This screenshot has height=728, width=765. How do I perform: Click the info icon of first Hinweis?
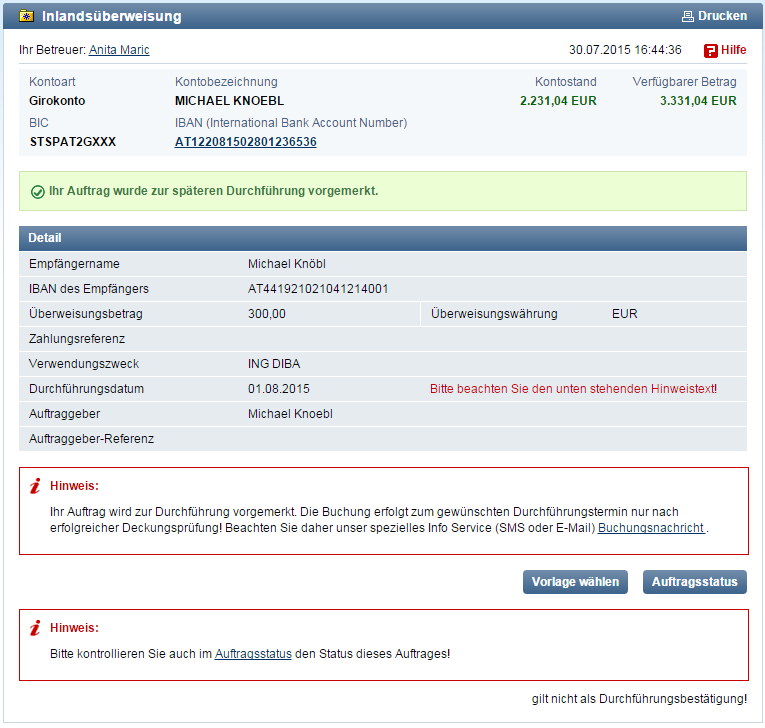click(x=35, y=486)
